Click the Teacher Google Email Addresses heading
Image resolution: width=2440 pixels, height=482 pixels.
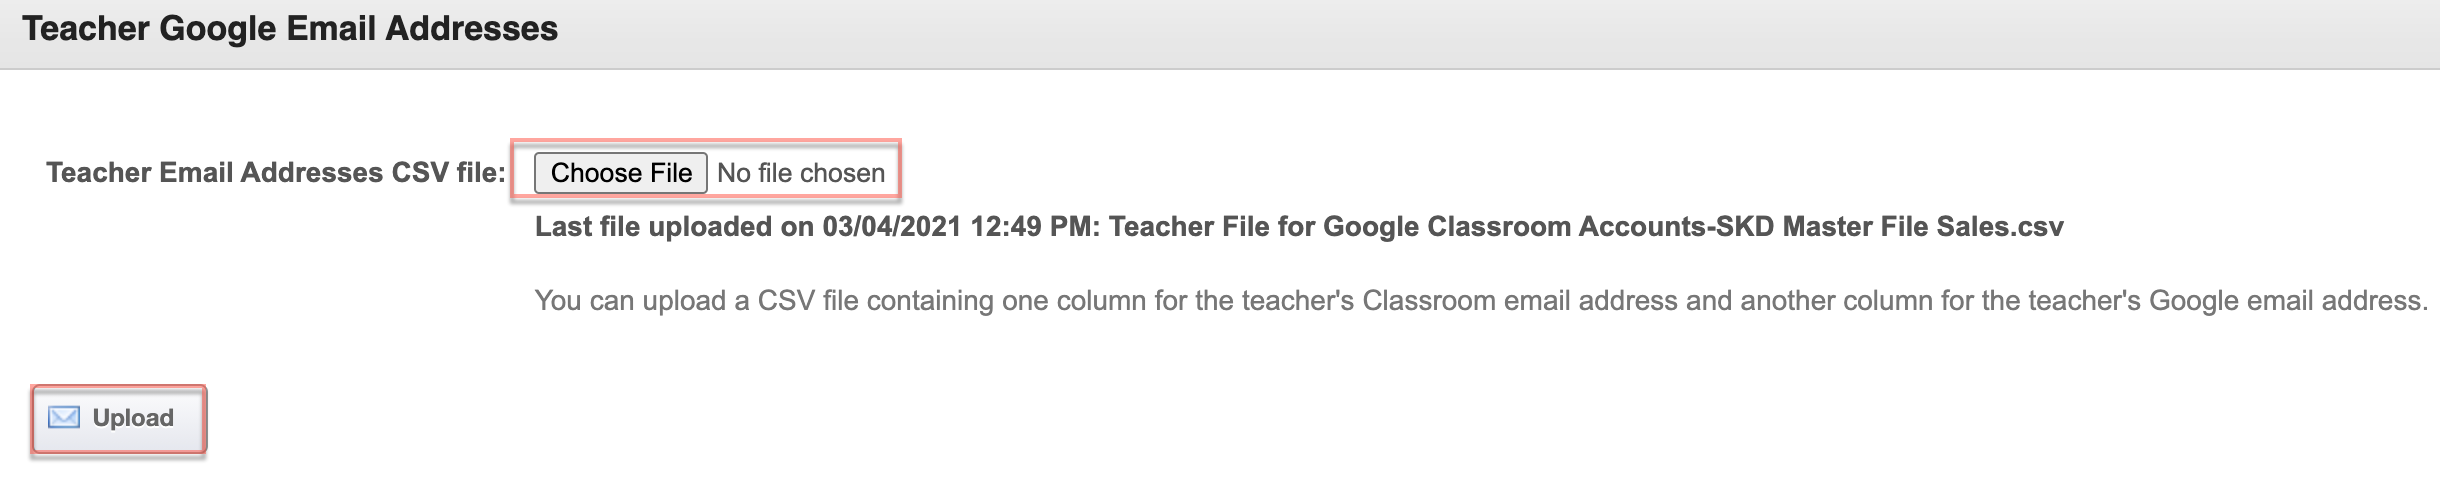pos(290,29)
